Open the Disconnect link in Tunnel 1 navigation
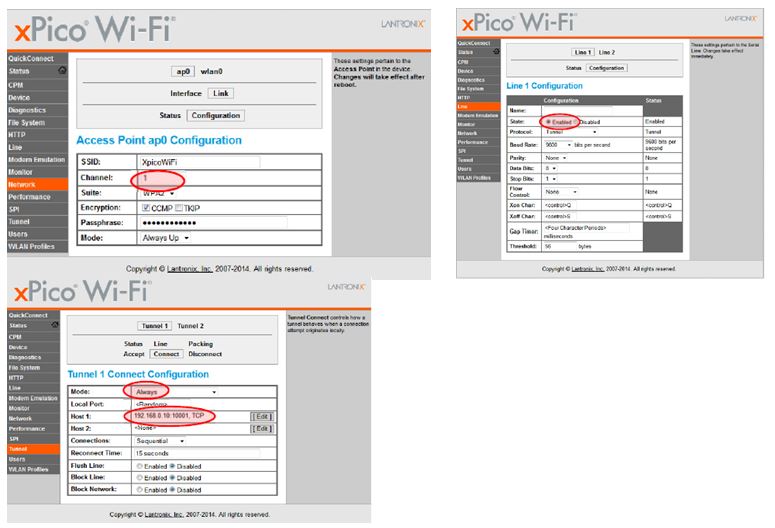This screenshot has width=775, height=528. click(x=207, y=353)
